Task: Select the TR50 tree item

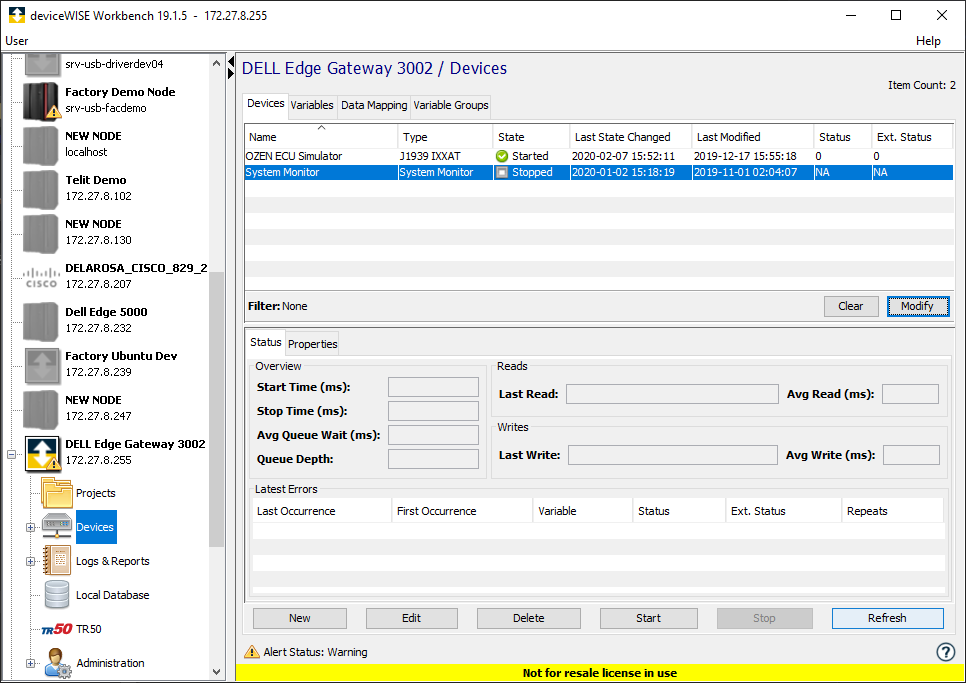Action: pyautogui.click(x=89, y=629)
